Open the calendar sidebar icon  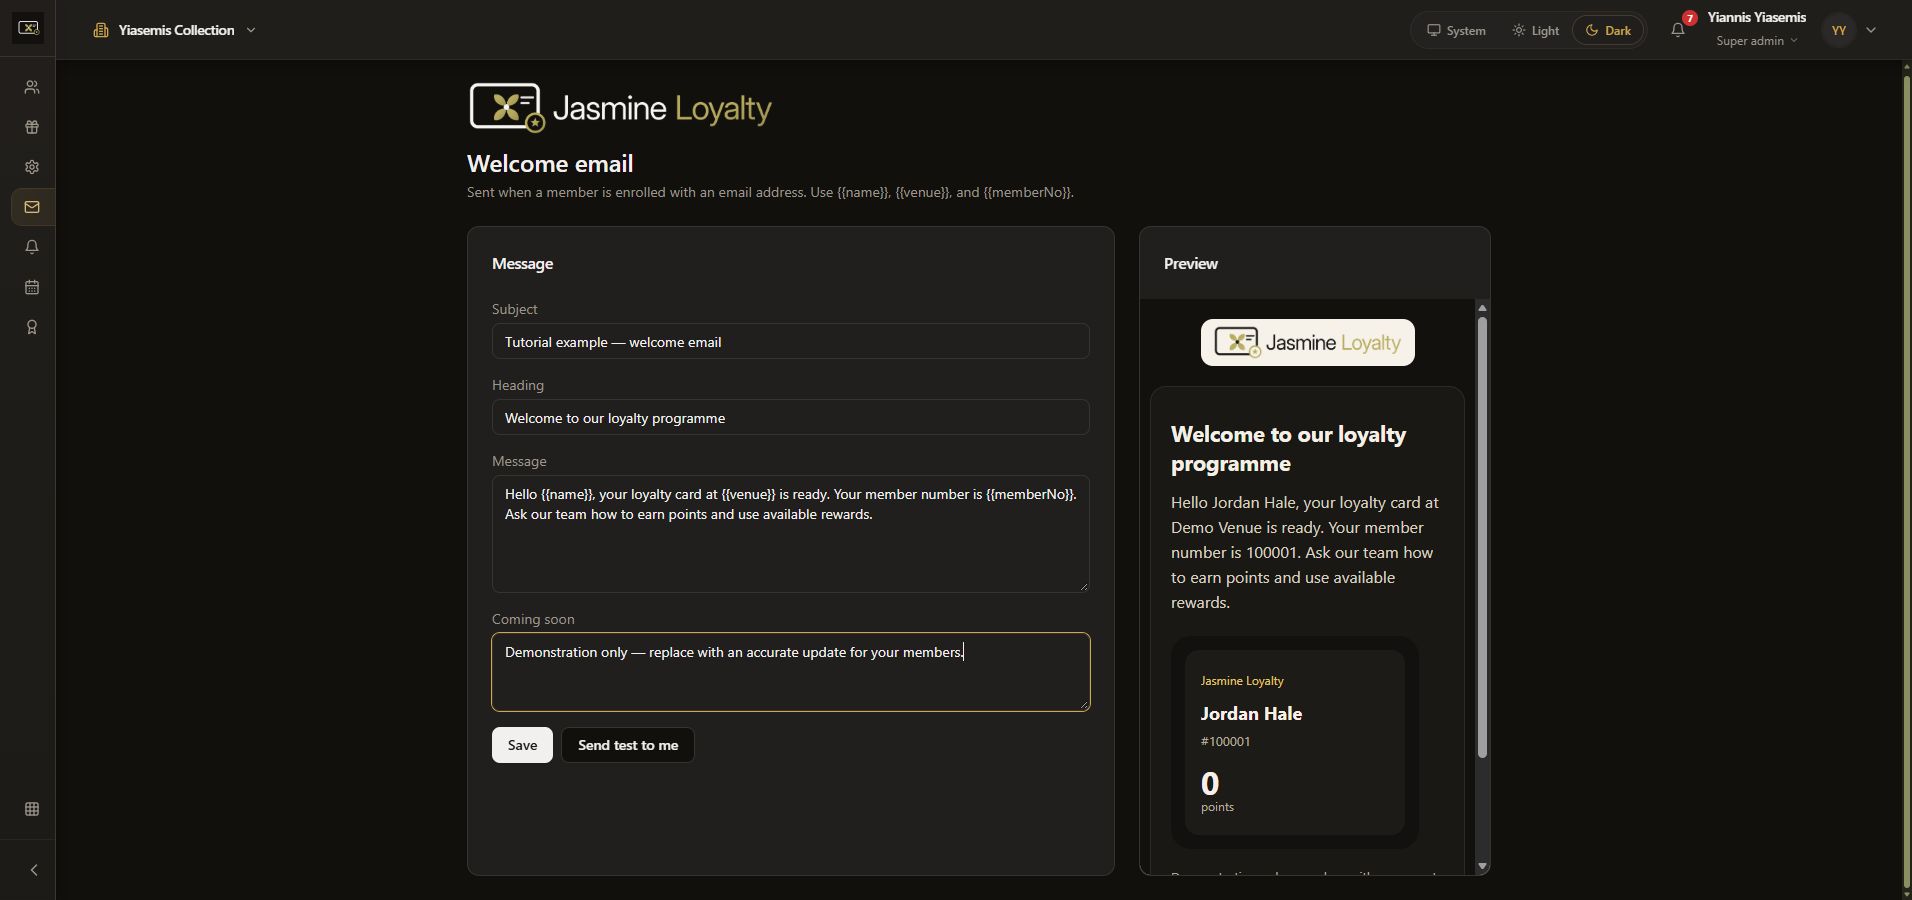click(32, 287)
